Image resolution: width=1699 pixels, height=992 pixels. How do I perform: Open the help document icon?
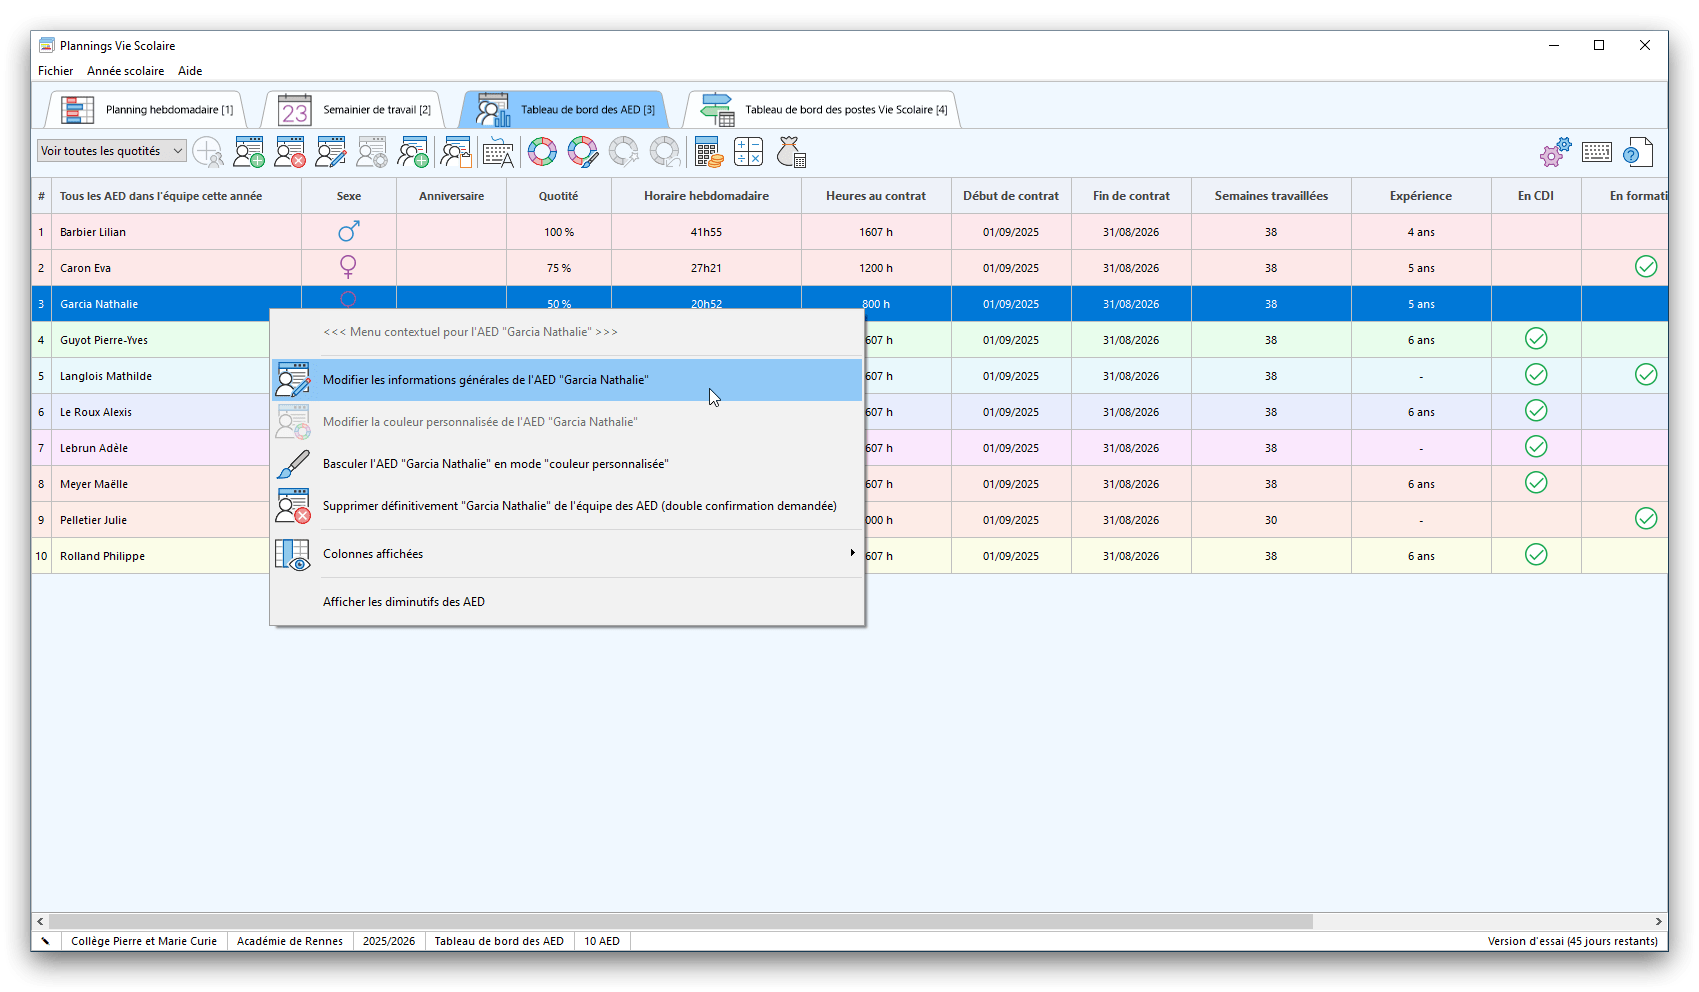(1637, 152)
